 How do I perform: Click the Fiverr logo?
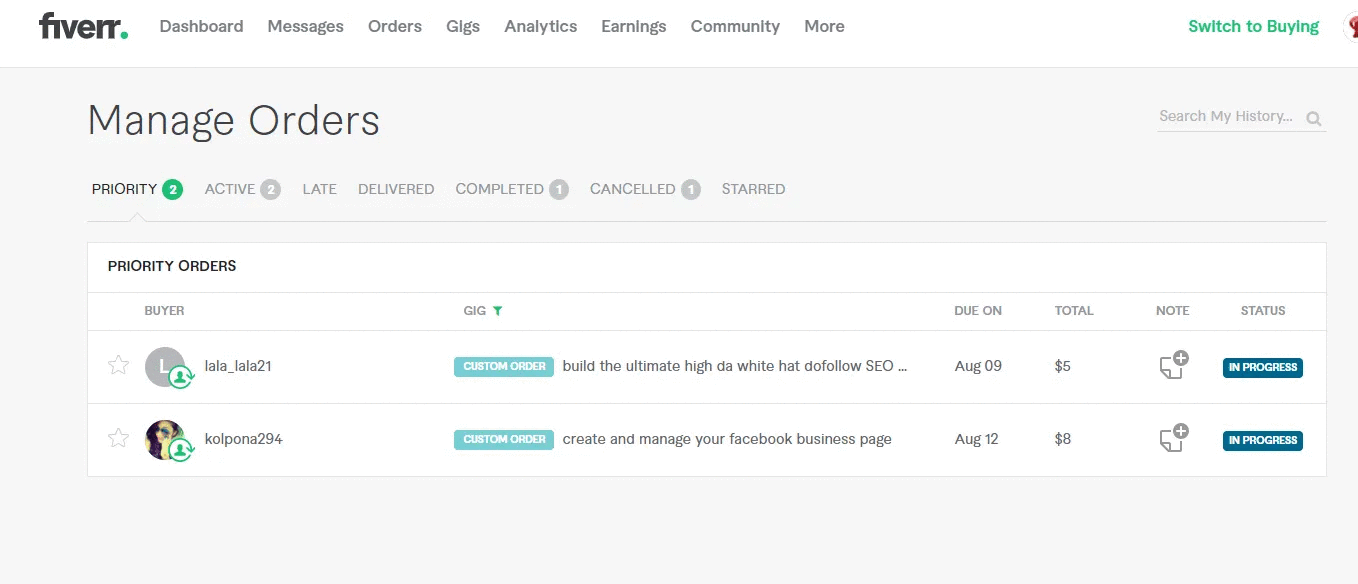83,27
